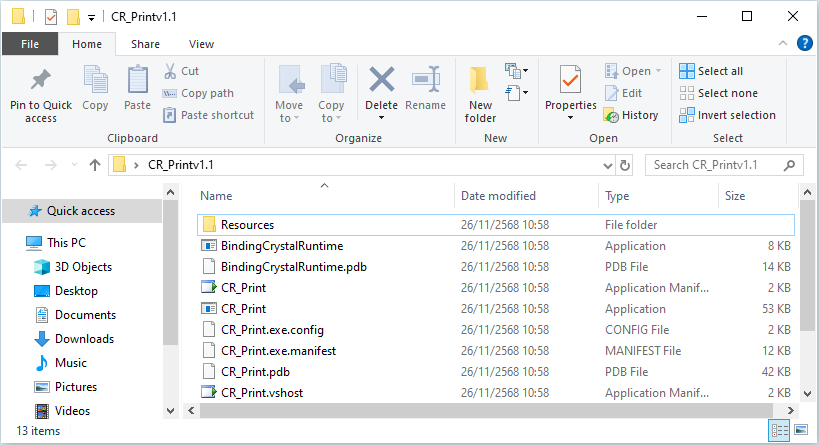Click Invert selection in the ribbon
Viewport: 819px width, 445px height.
pos(727,115)
